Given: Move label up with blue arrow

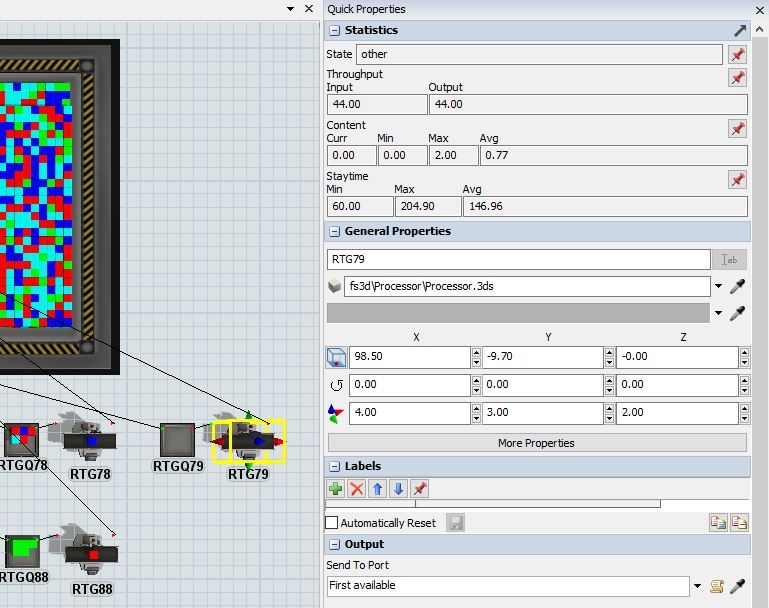Looking at the screenshot, I should tap(377, 488).
